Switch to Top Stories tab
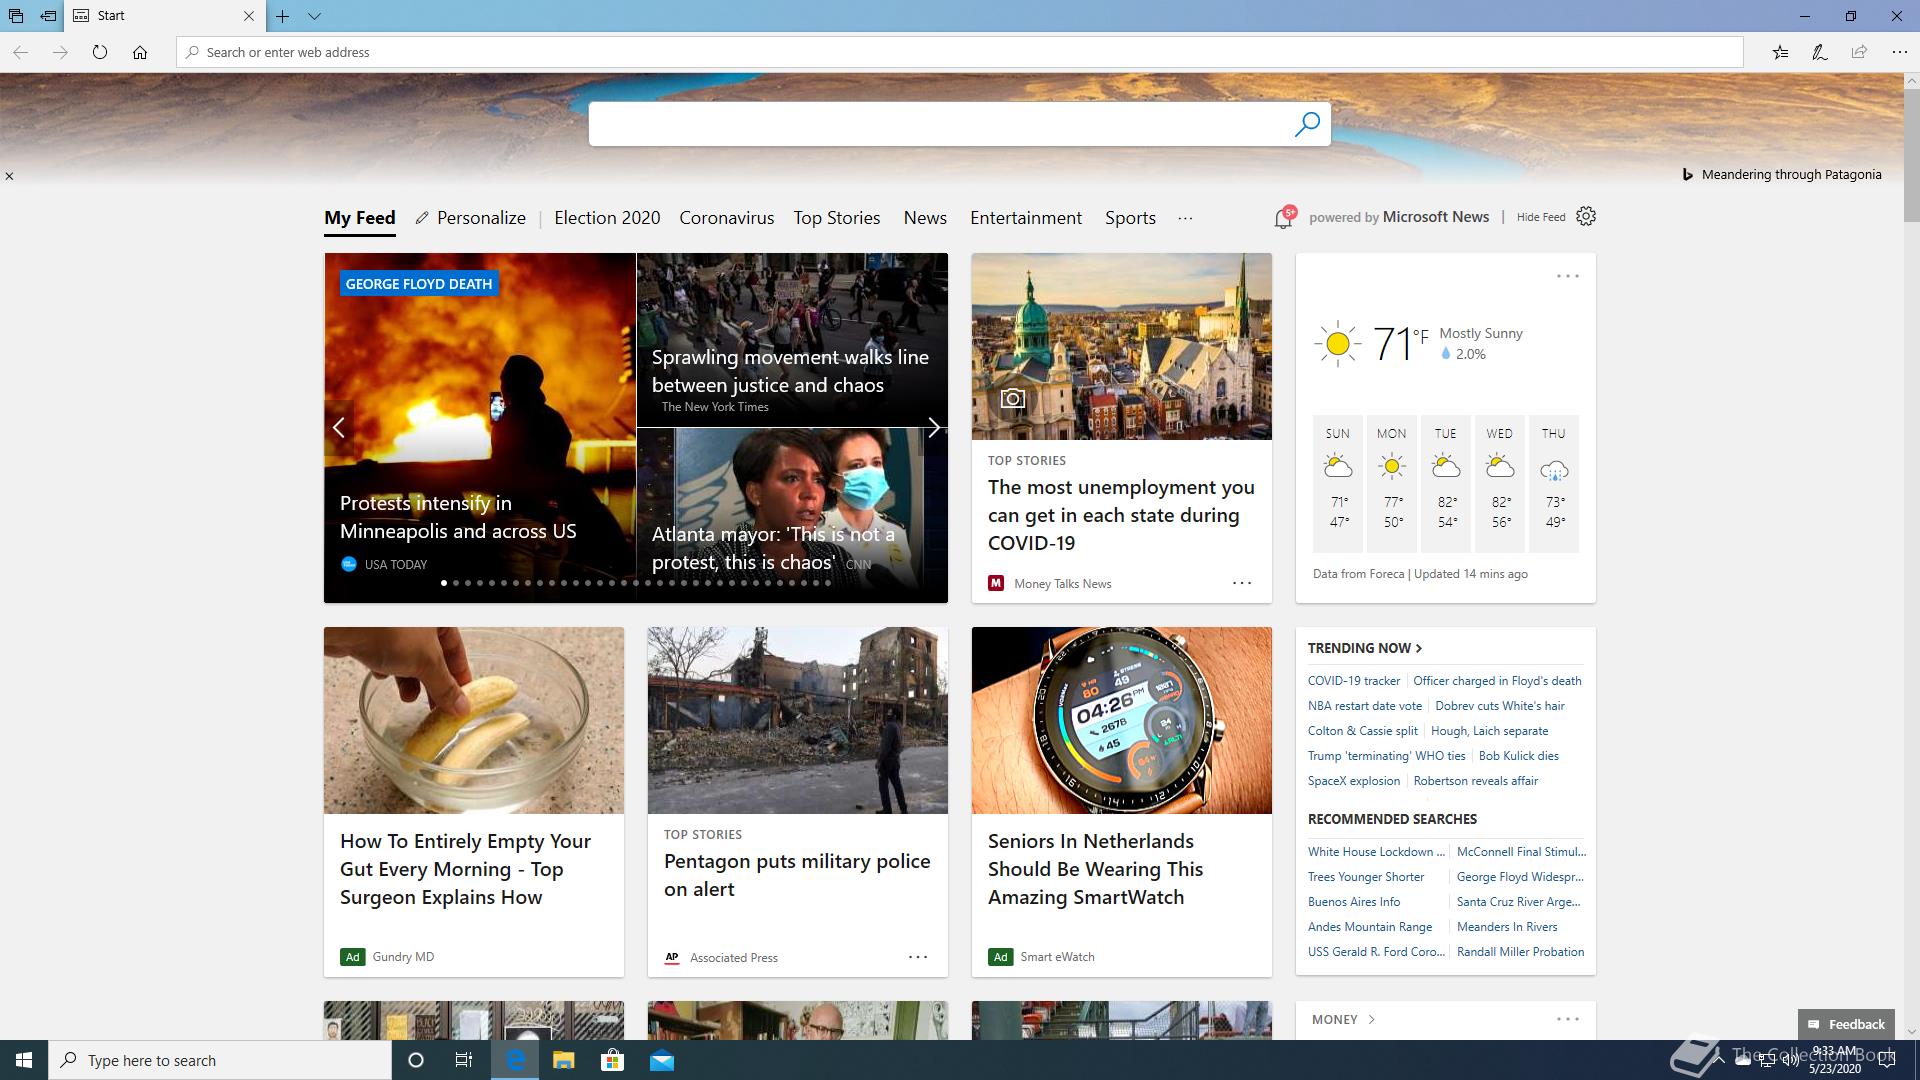Viewport: 1920px width, 1080px height. click(x=837, y=218)
